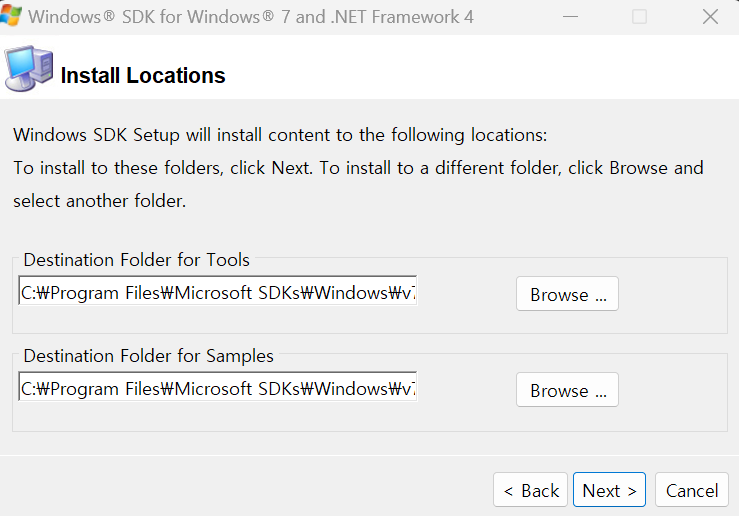
Task: Click the 'select another folder.' text line
Action: coord(99,201)
